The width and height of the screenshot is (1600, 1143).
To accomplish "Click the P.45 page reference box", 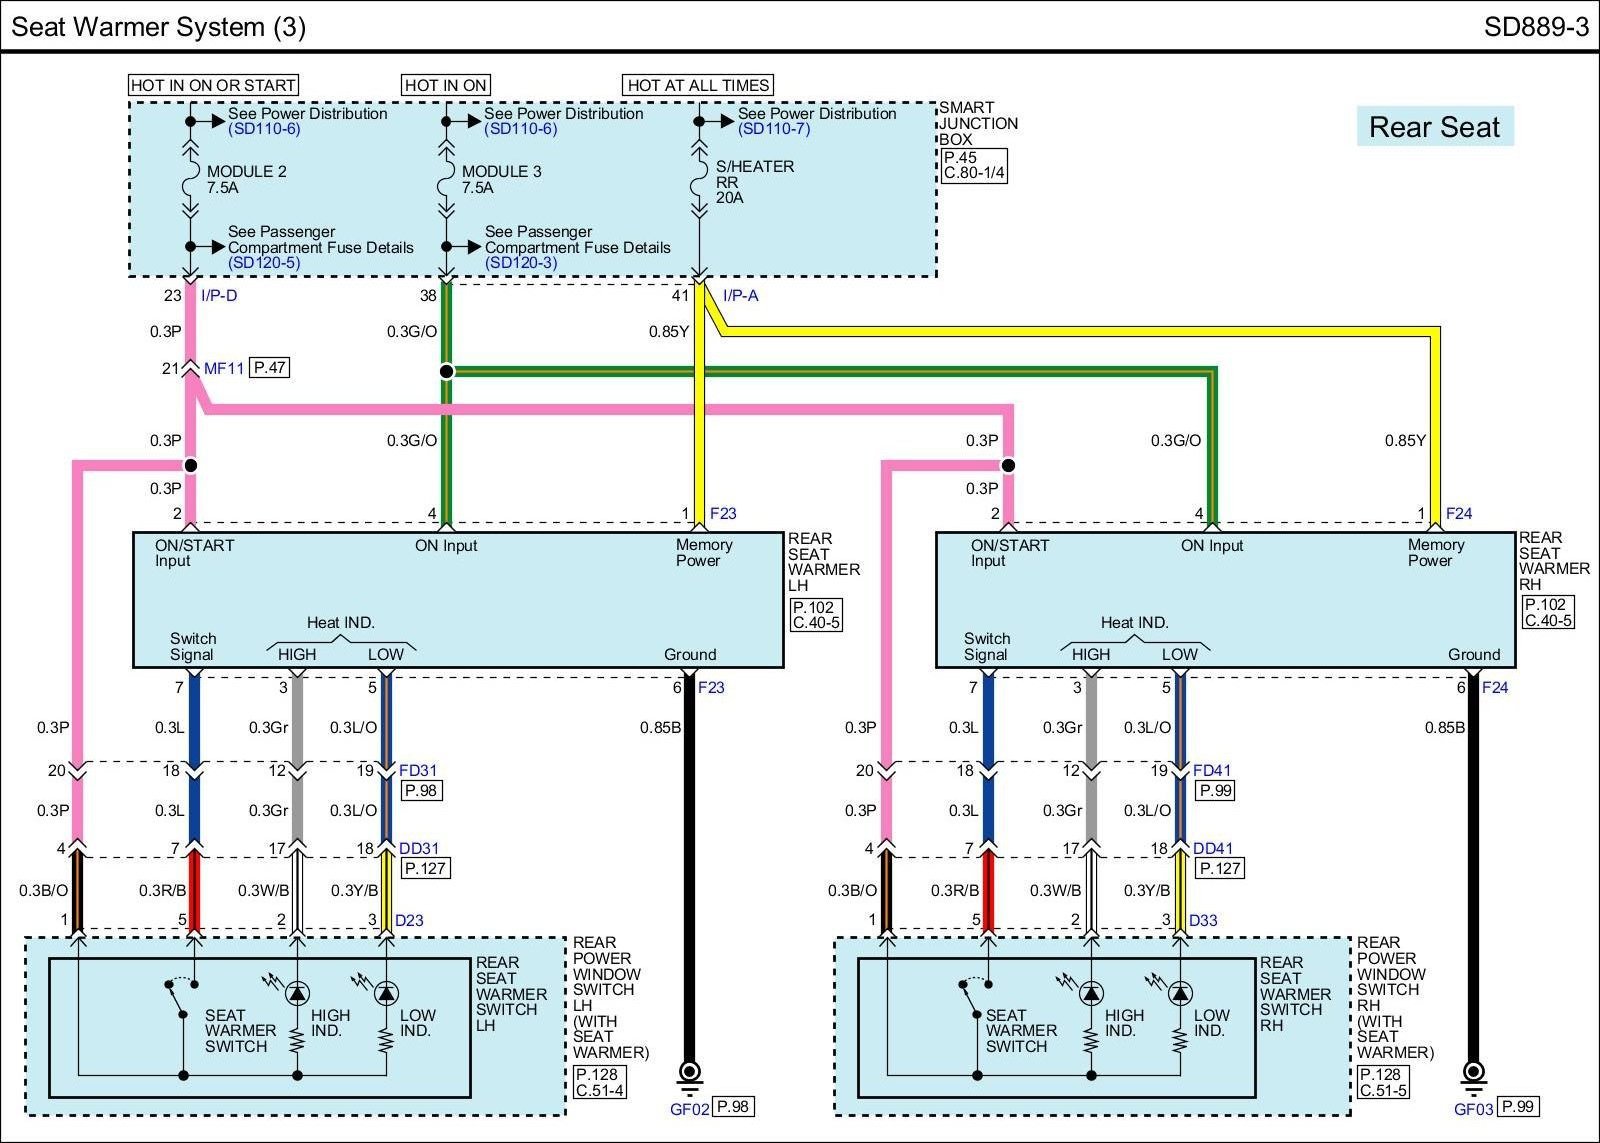I will point(960,157).
